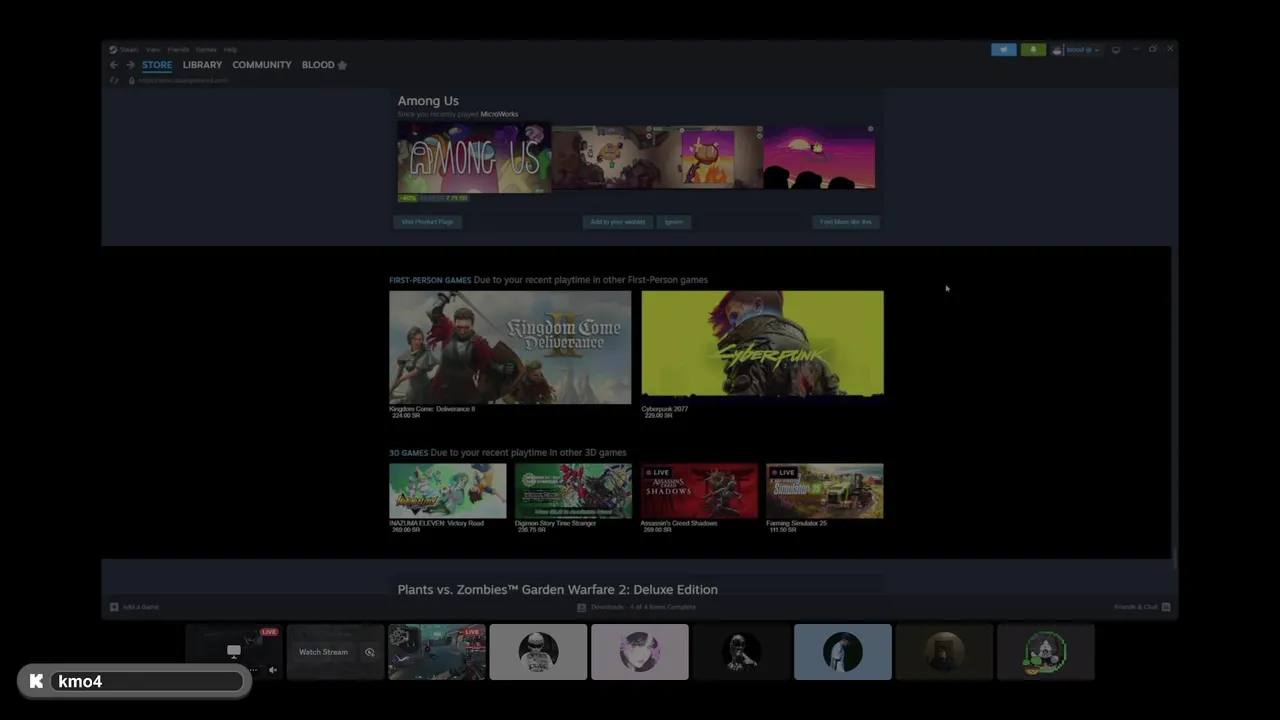Click the star icon next to BLOOD
This screenshot has width=1280, height=720.
click(x=342, y=65)
